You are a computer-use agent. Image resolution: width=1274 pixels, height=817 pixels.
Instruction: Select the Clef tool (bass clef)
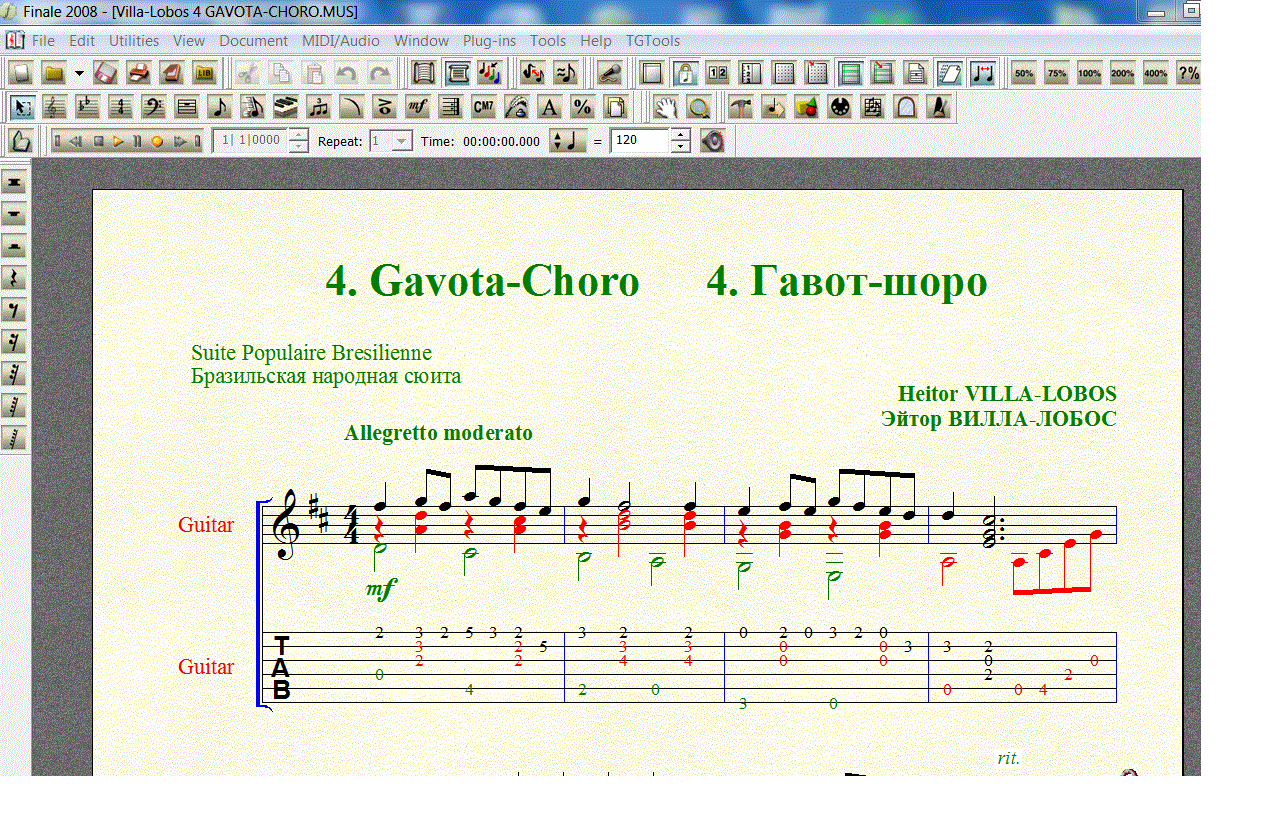(154, 107)
